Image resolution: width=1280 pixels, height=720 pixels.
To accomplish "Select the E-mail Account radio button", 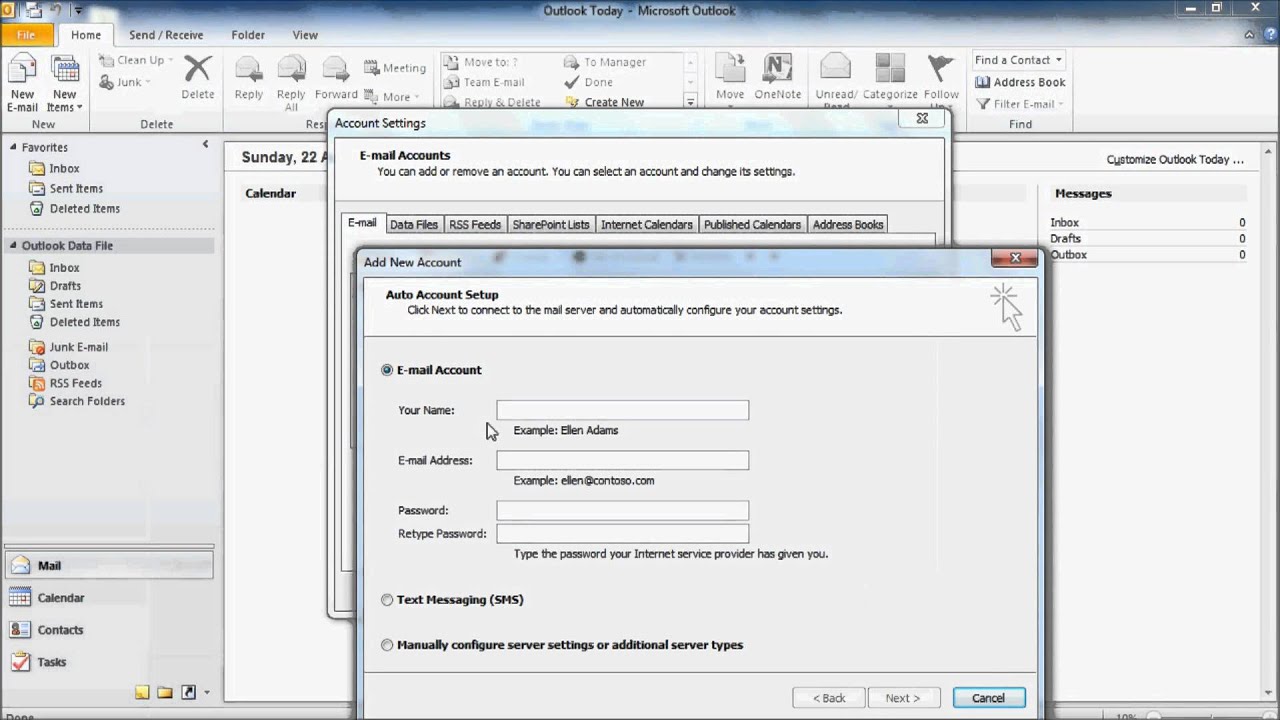I will (x=387, y=370).
